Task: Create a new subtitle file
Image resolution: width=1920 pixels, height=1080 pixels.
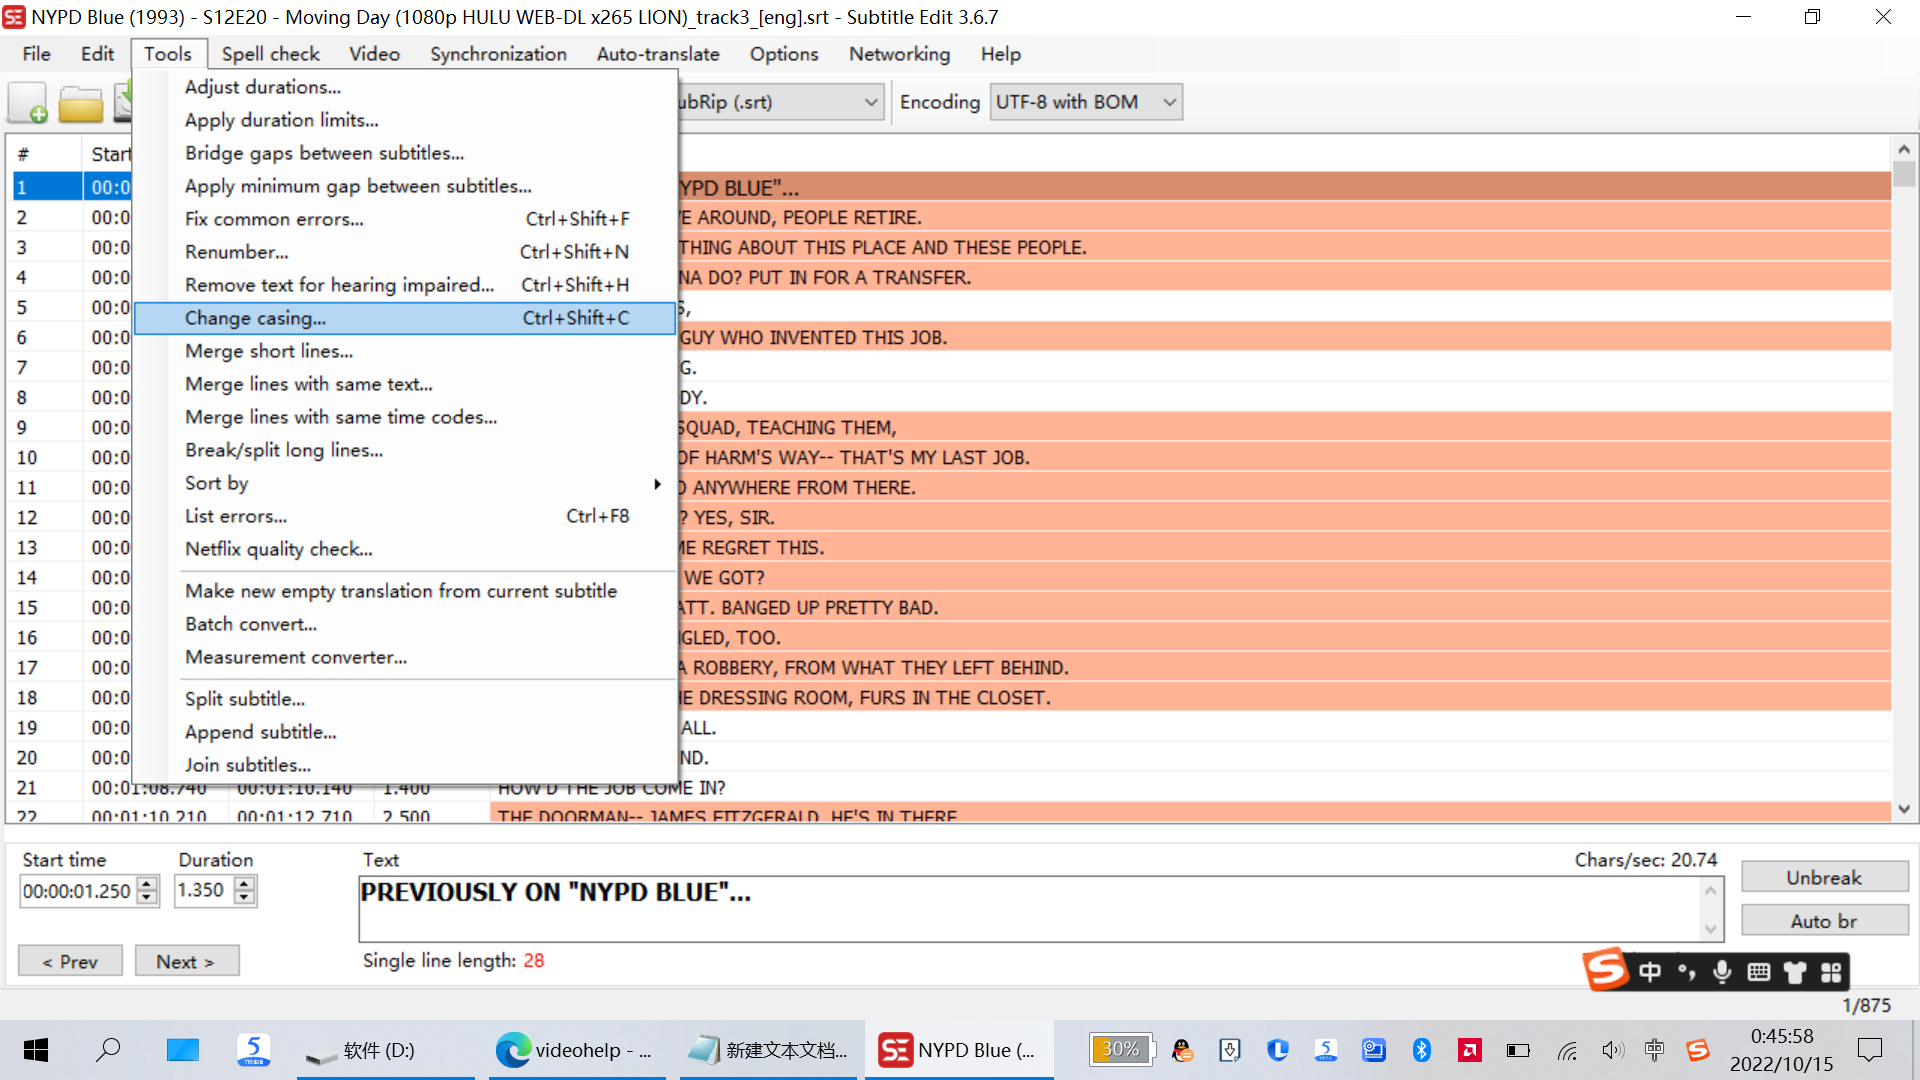Action: (27, 101)
